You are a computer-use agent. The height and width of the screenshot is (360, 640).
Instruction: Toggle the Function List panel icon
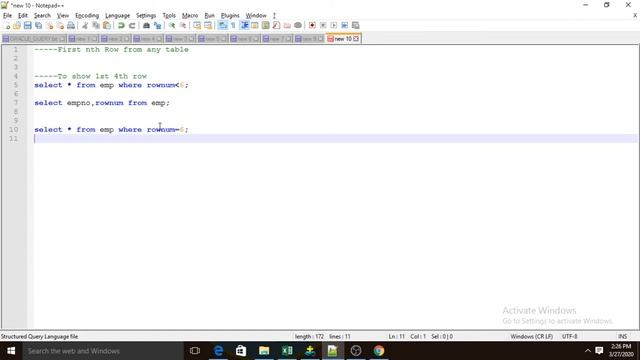coord(276,25)
